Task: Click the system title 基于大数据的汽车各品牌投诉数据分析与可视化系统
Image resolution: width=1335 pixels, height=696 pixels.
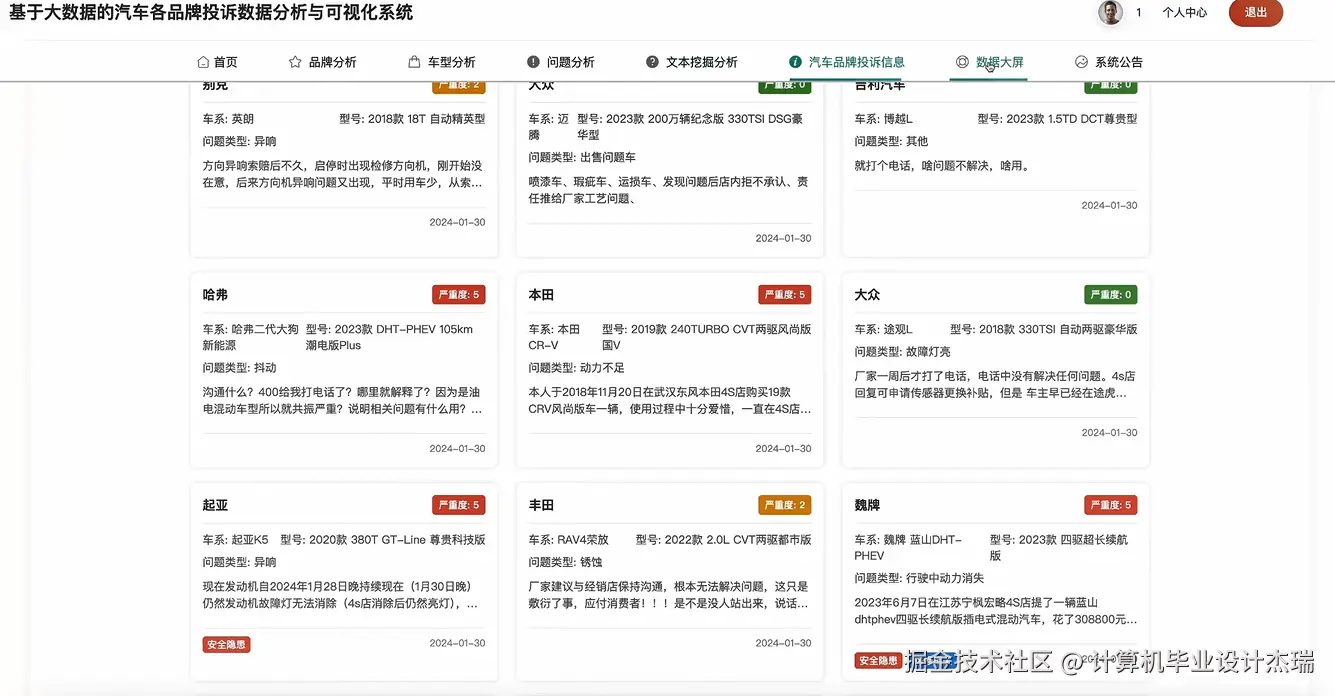Action: click(x=211, y=13)
